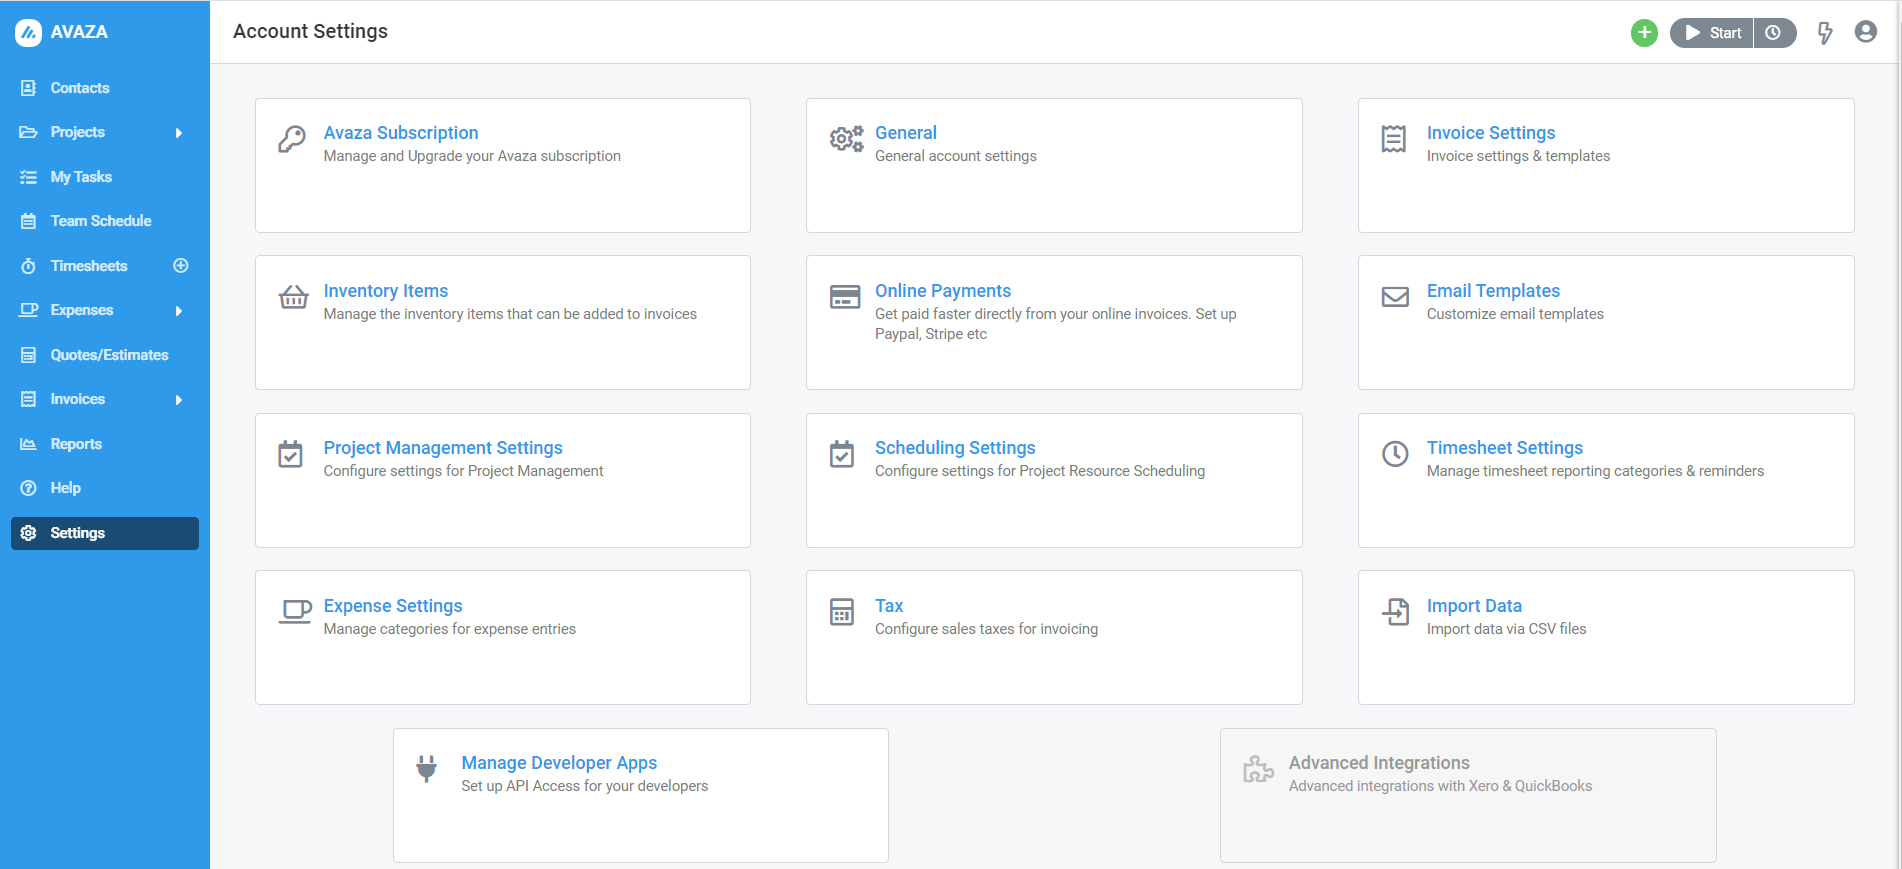The width and height of the screenshot is (1902, 869).
Task: Click the Avaza logo icon
Action: click(28, 32)
